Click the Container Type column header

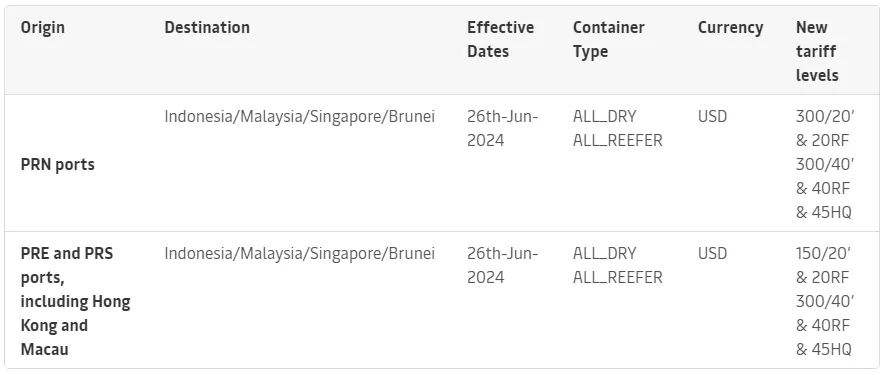(608, 39)
